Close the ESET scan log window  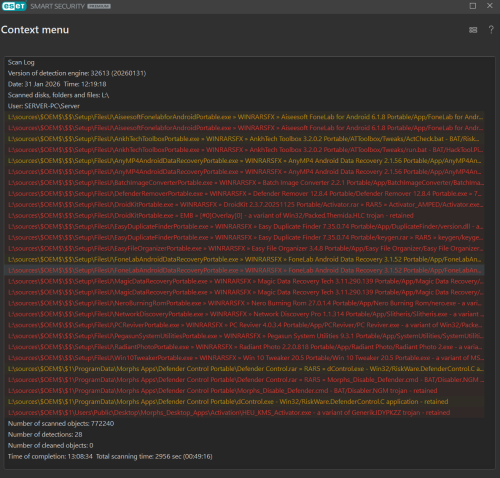click(x=490, y=6)
